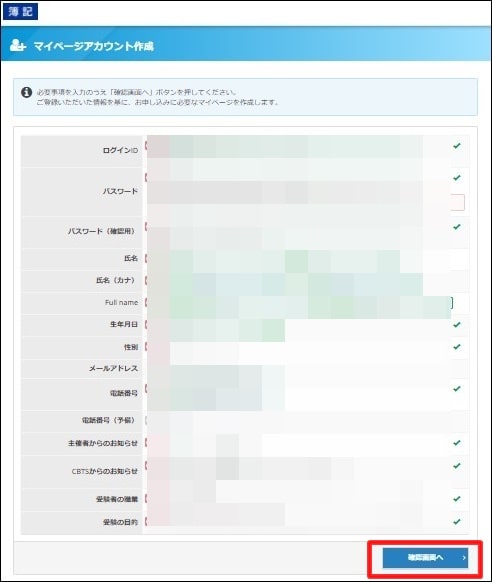Click the 簿記 logo badge
Image resolution: width=492 pixels, height=582 pixels.
click(20, 12)
